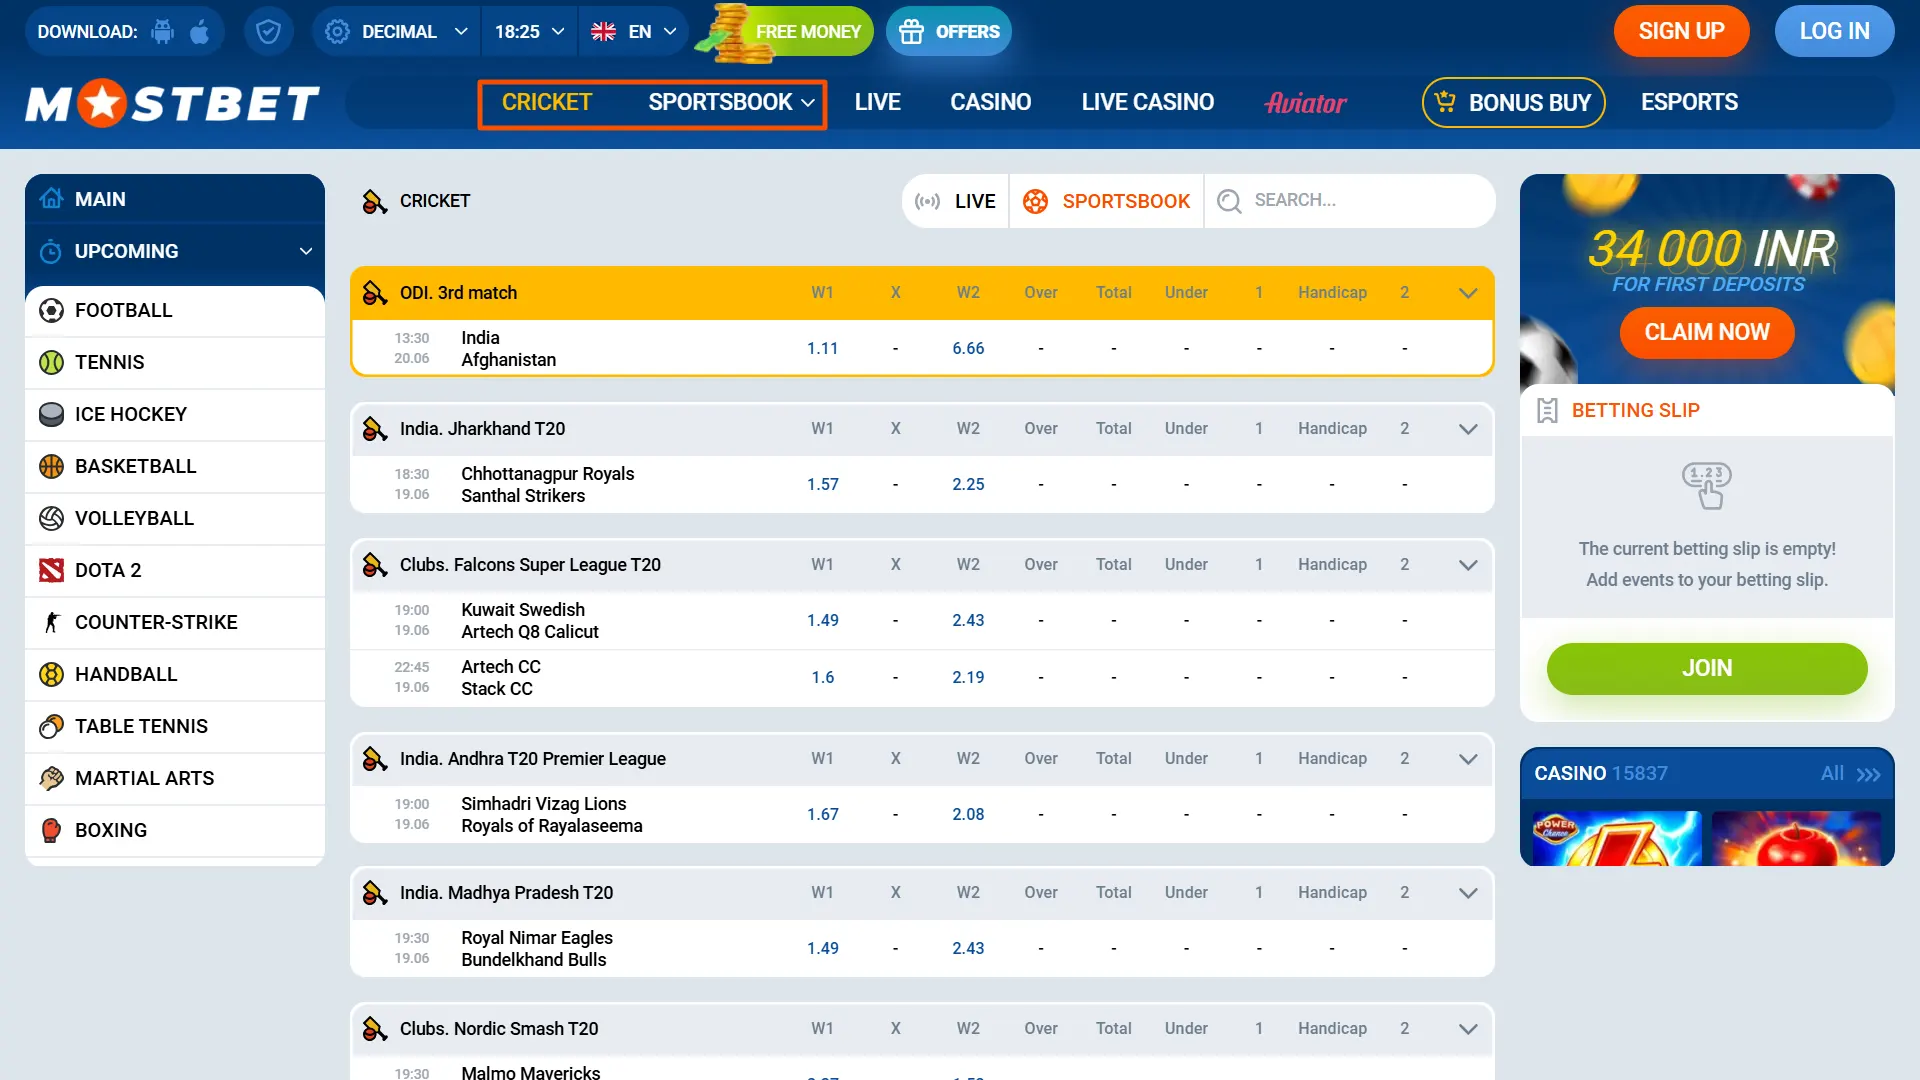Click cricket icon beside Andhra T20 Premier League
Viewport: 1920px width, 1080px height.
[375, 759]
